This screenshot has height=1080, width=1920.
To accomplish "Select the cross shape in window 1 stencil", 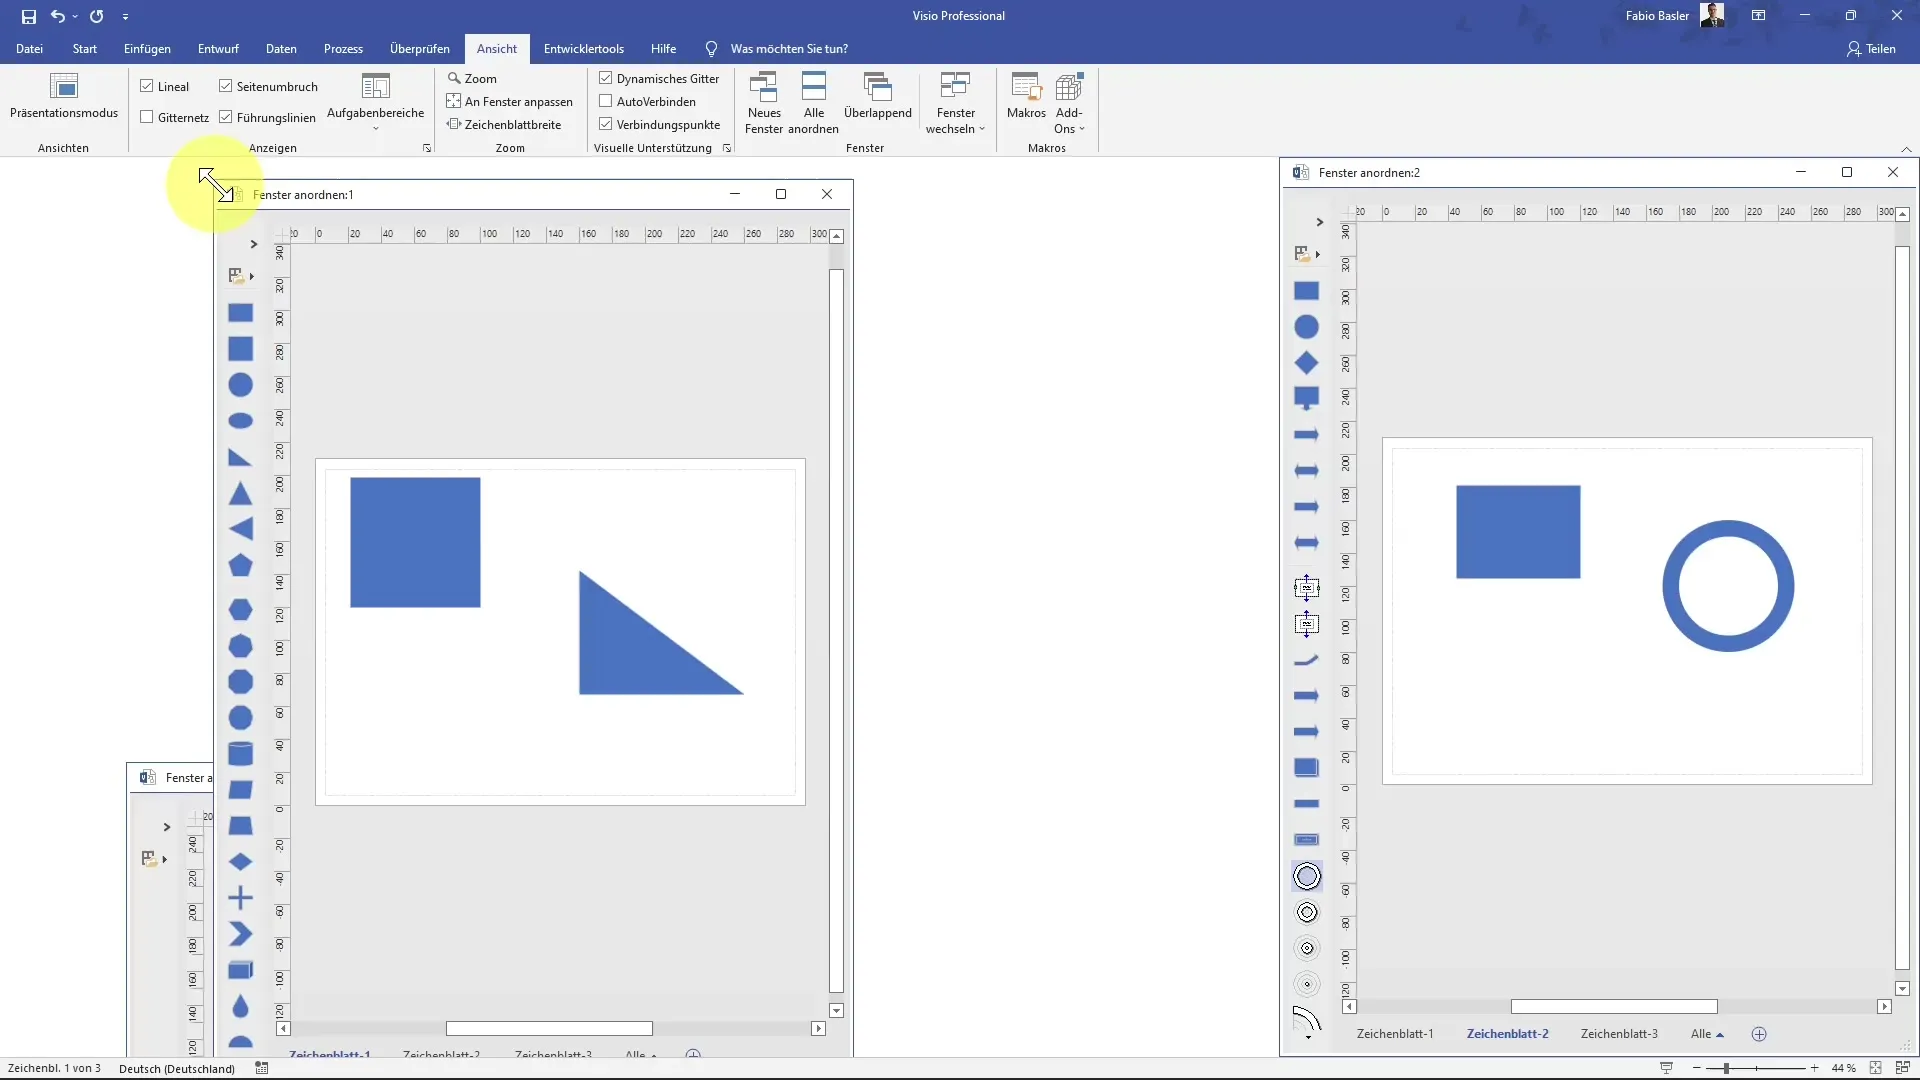I will click(x=240, y=898).
